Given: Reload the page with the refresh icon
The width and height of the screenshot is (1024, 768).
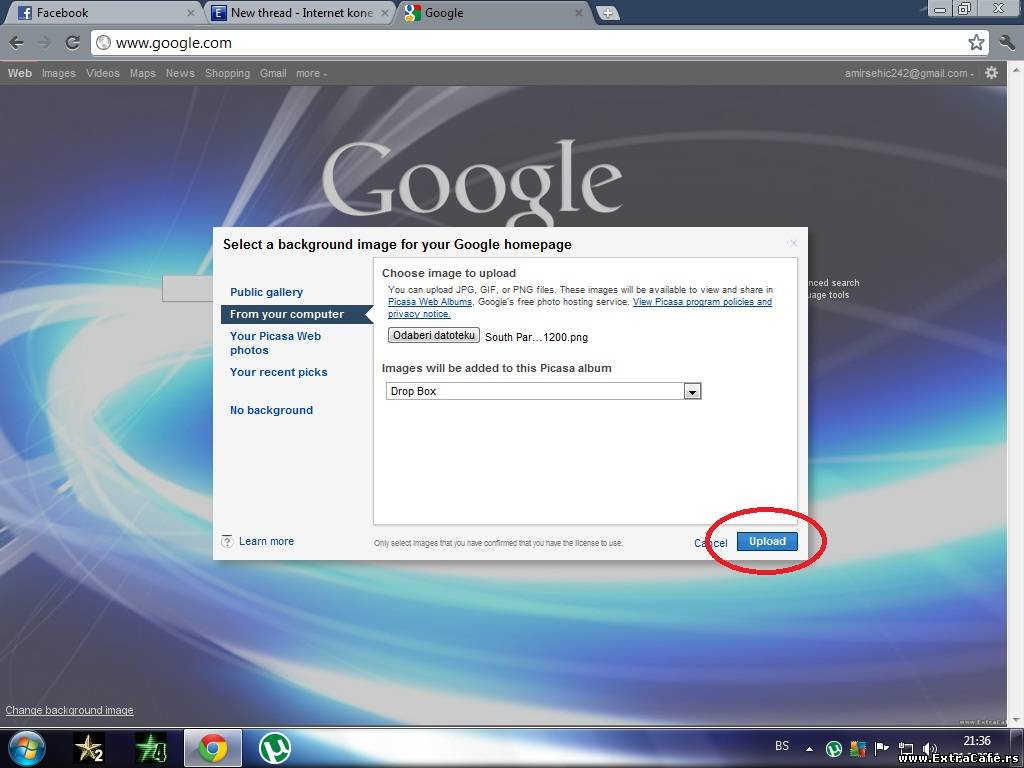Looking at the screenshot, I should click(72, 43).
